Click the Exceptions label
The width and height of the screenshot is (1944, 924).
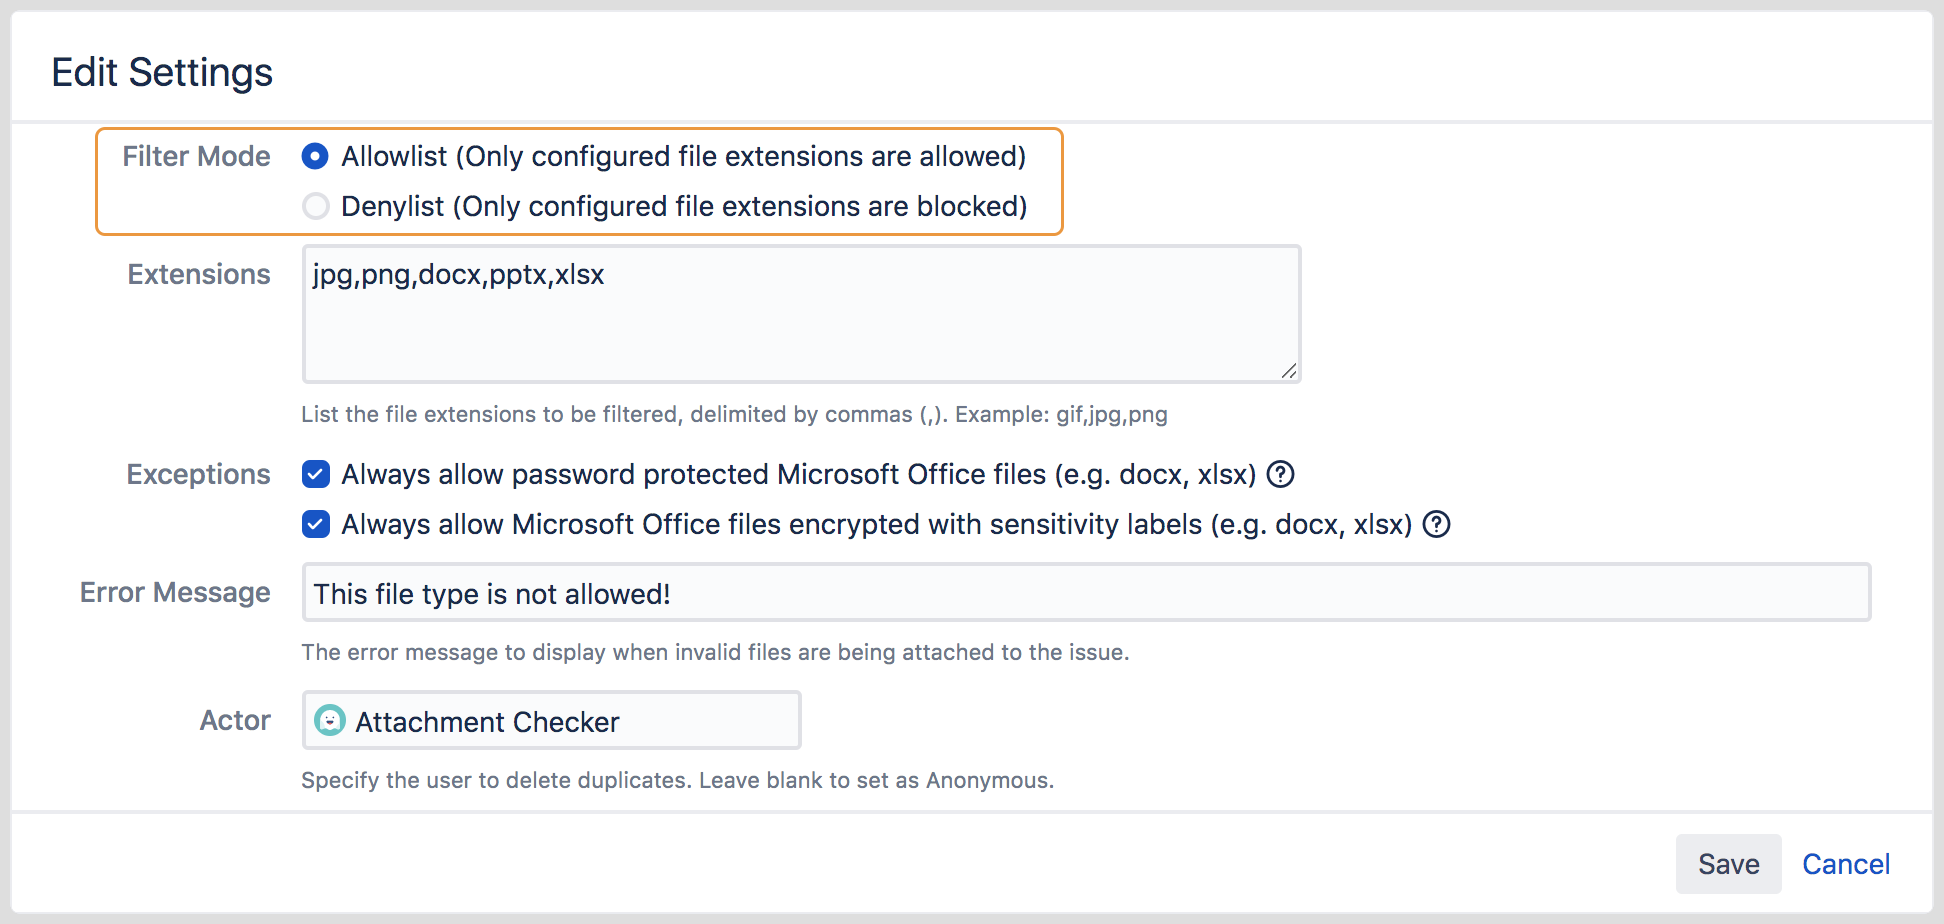[x=198, y=474]
